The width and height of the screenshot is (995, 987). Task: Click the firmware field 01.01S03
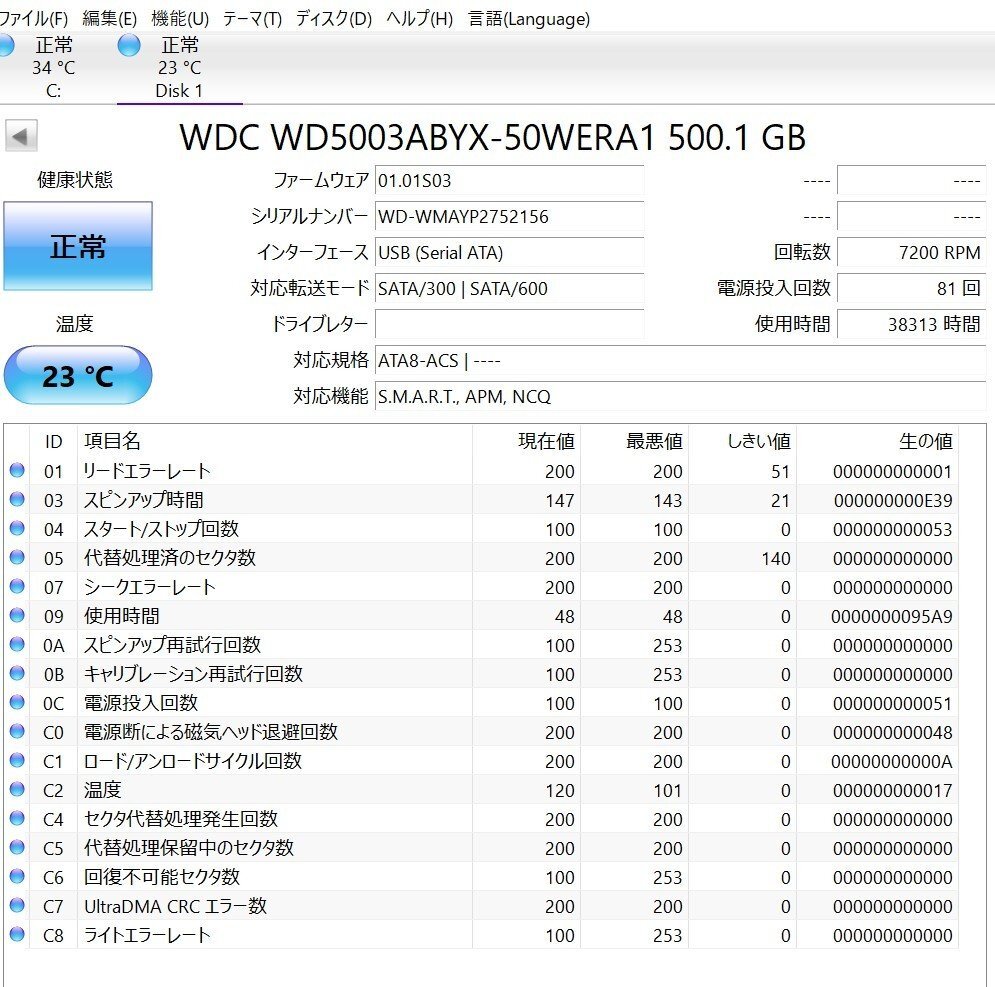(x=510, y=180)
